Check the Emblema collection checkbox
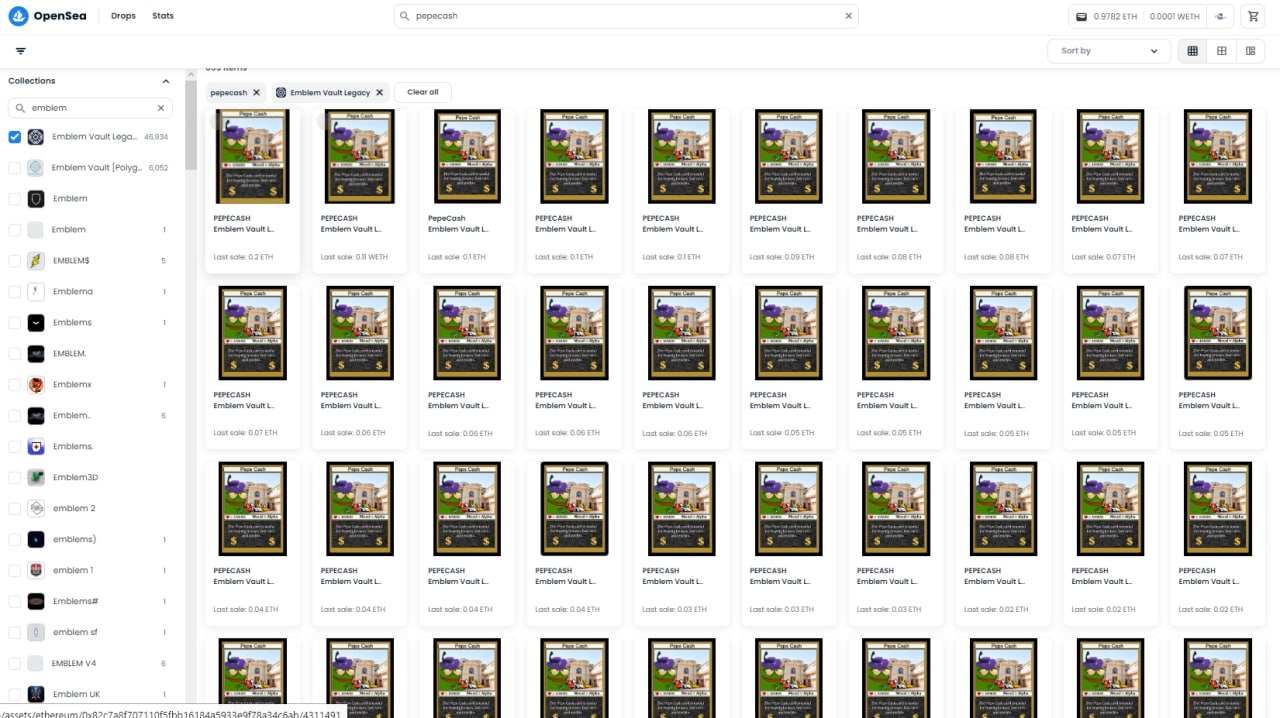1280x718 pixels. [14, 292]
